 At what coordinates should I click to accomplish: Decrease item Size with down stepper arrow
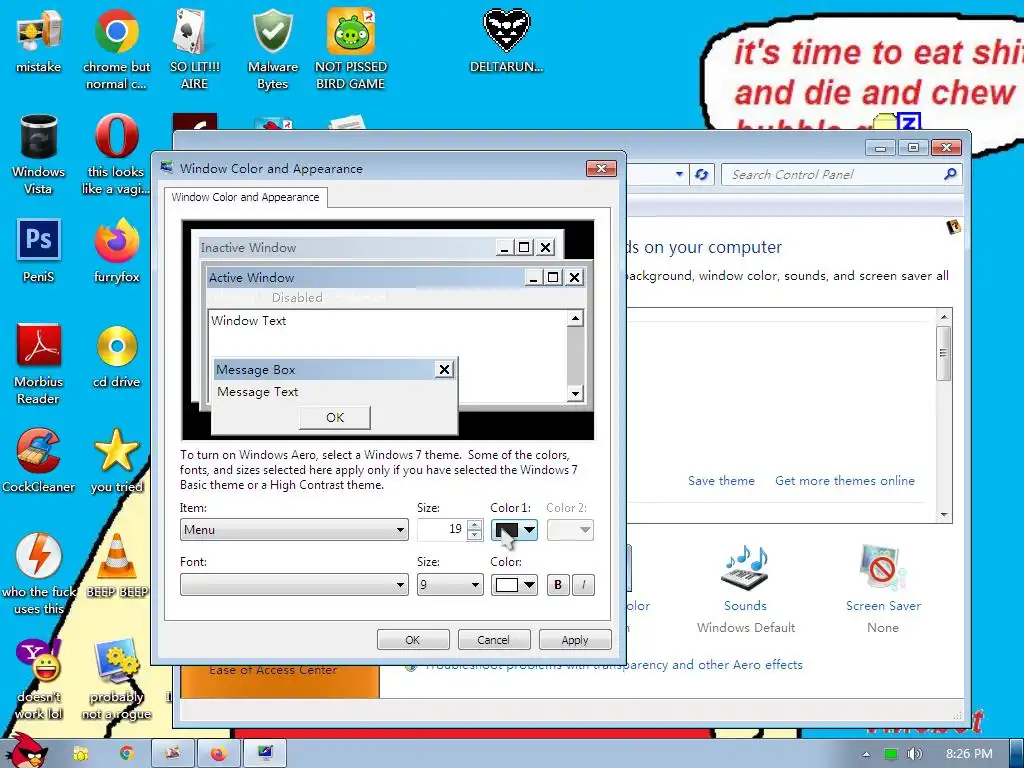tap(475, 535)
